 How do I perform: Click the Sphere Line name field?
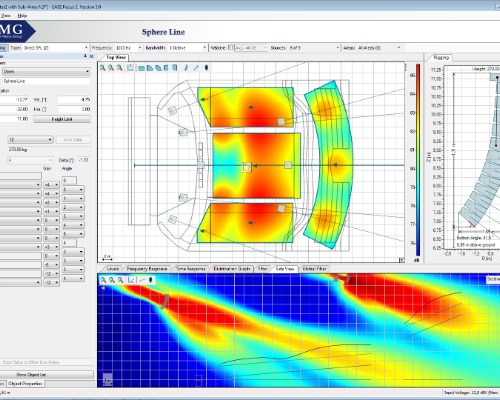pyautogui.click(x=46, y=81)
